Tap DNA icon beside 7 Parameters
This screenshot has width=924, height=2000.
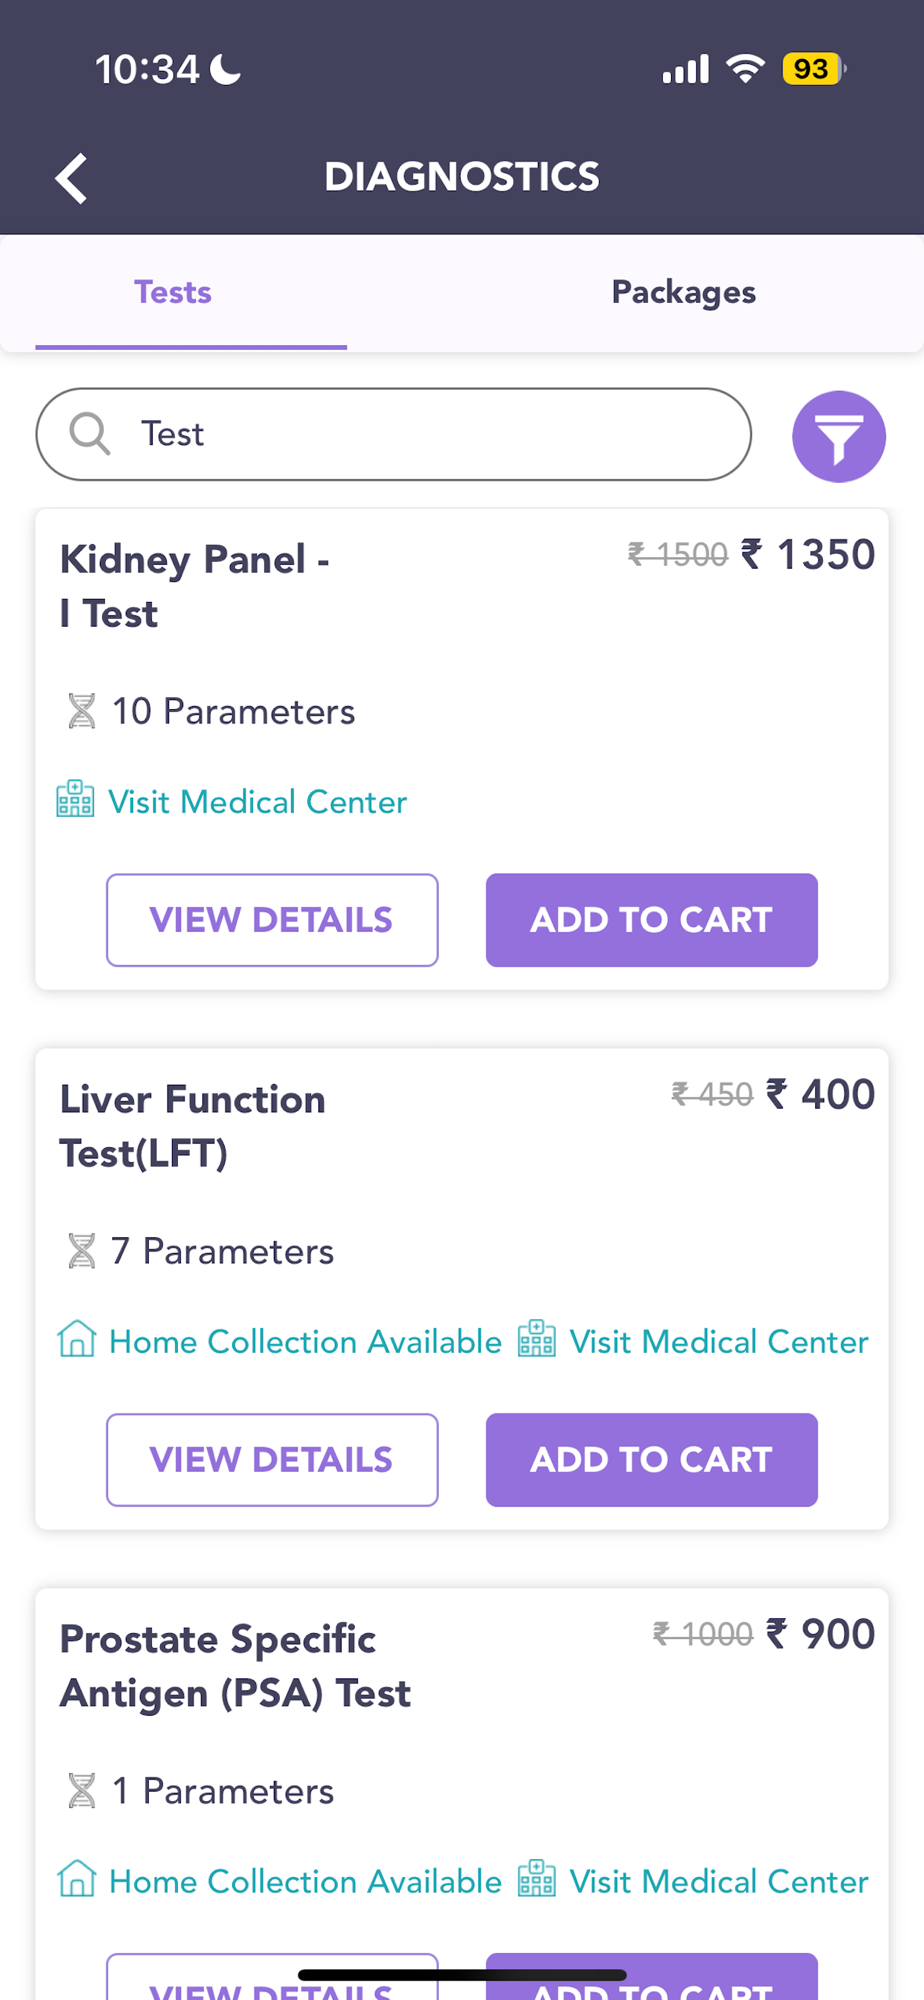pos(82,1251)
